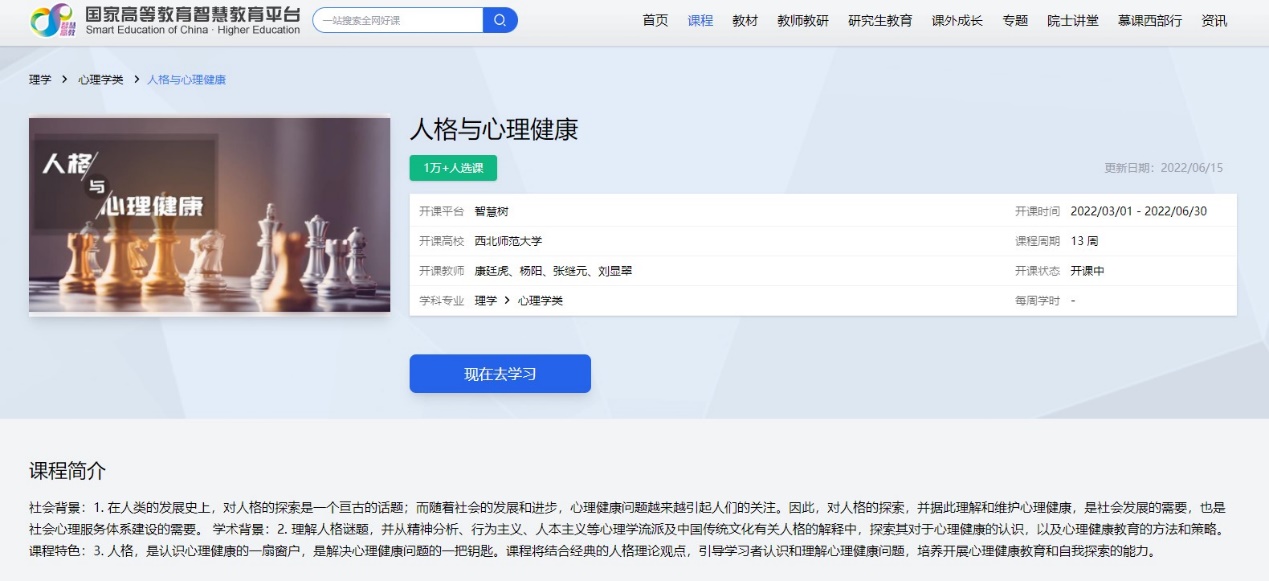Click 理学 in the 学科专业 row

485,301
